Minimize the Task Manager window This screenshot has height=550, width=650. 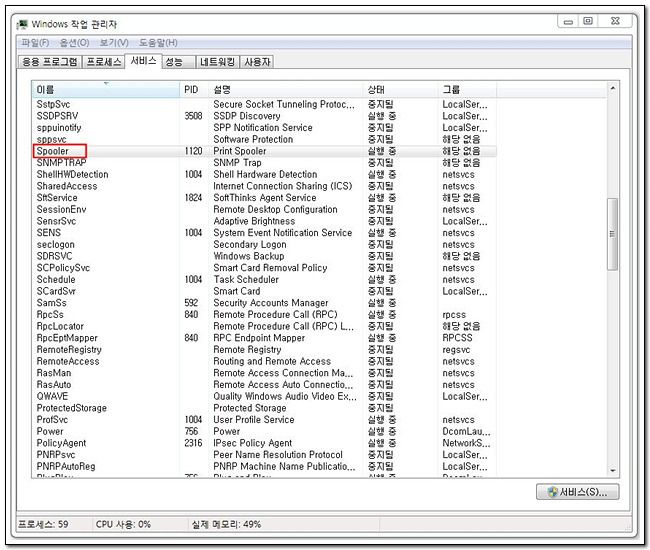click(x=568, y=22)
